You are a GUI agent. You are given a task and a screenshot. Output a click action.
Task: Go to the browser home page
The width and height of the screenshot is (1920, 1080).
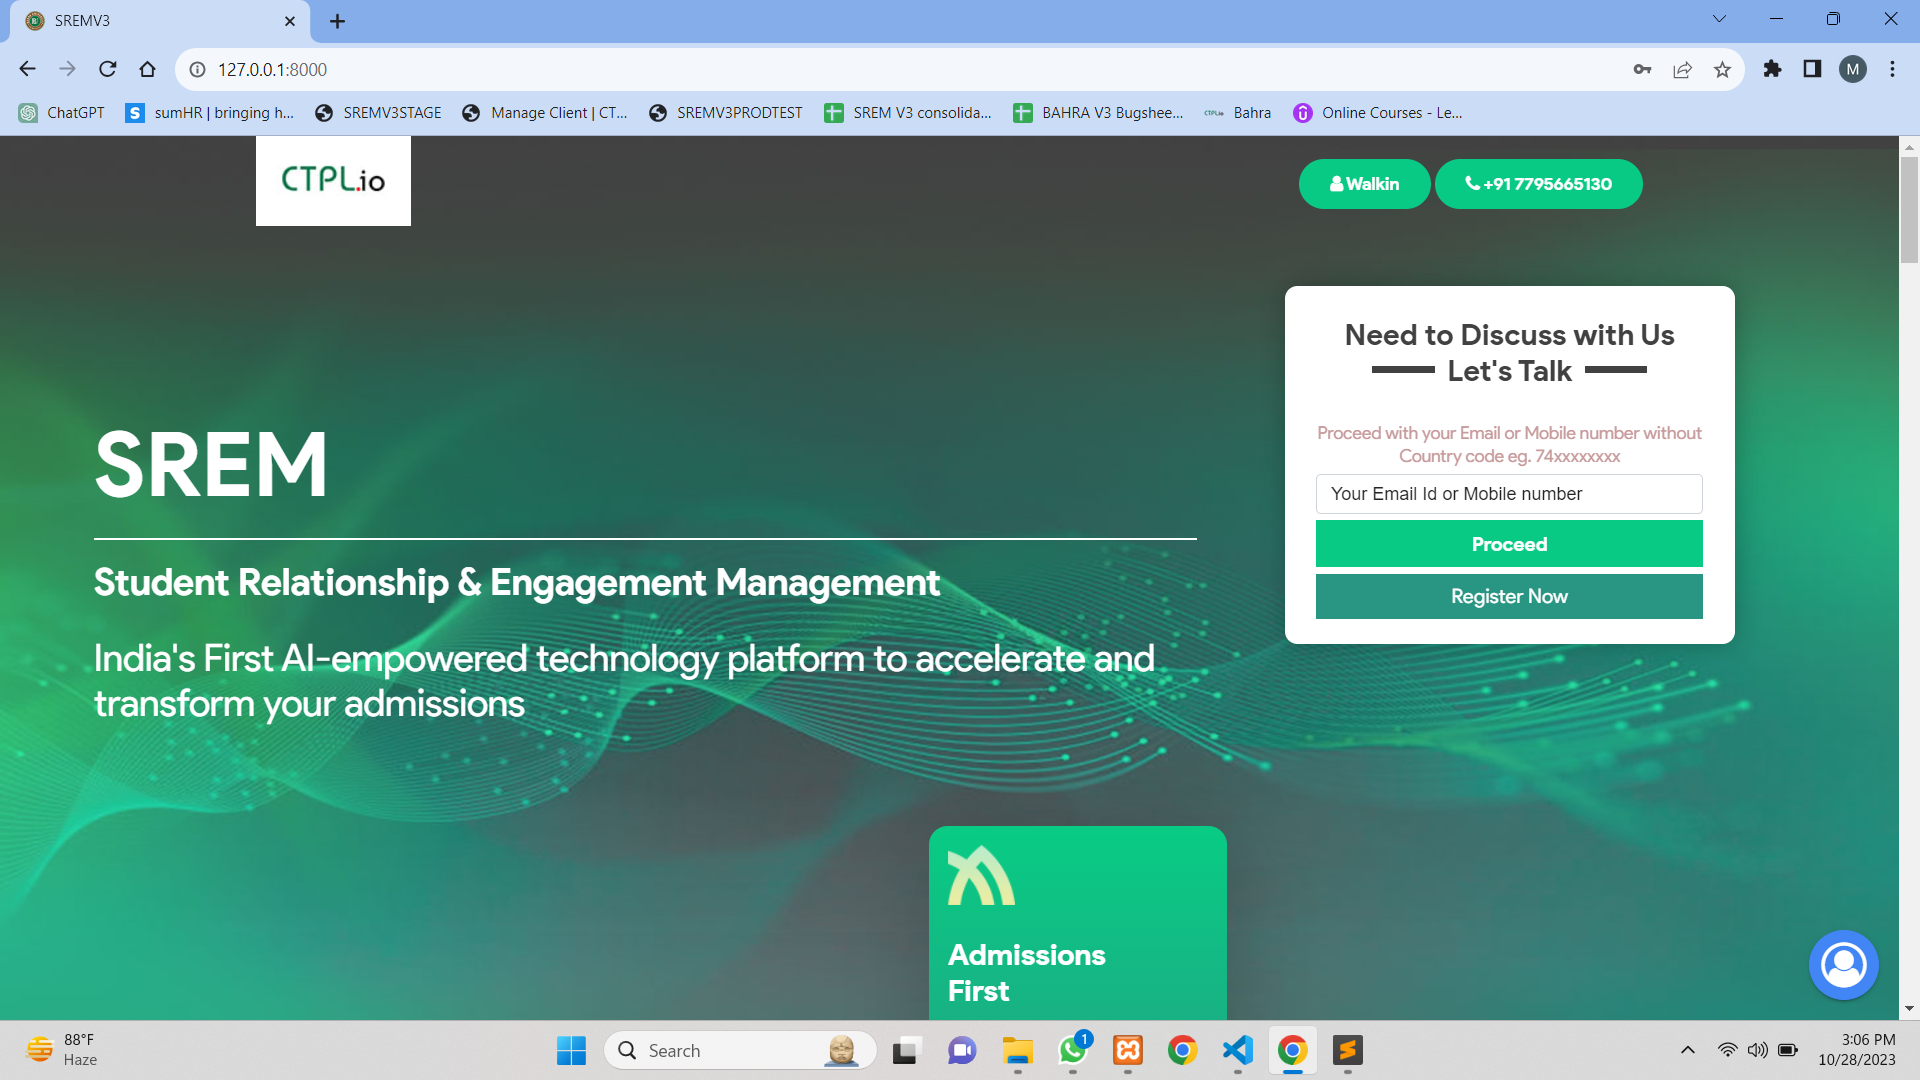[148, 69]
